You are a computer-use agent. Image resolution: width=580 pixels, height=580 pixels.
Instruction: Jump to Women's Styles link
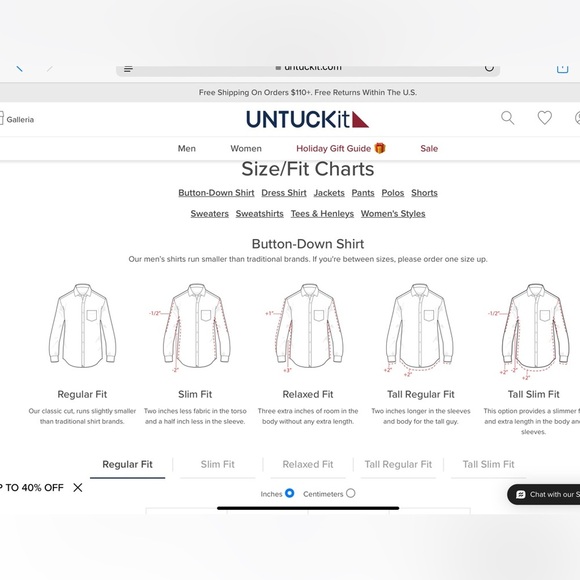tap(393, 214)
